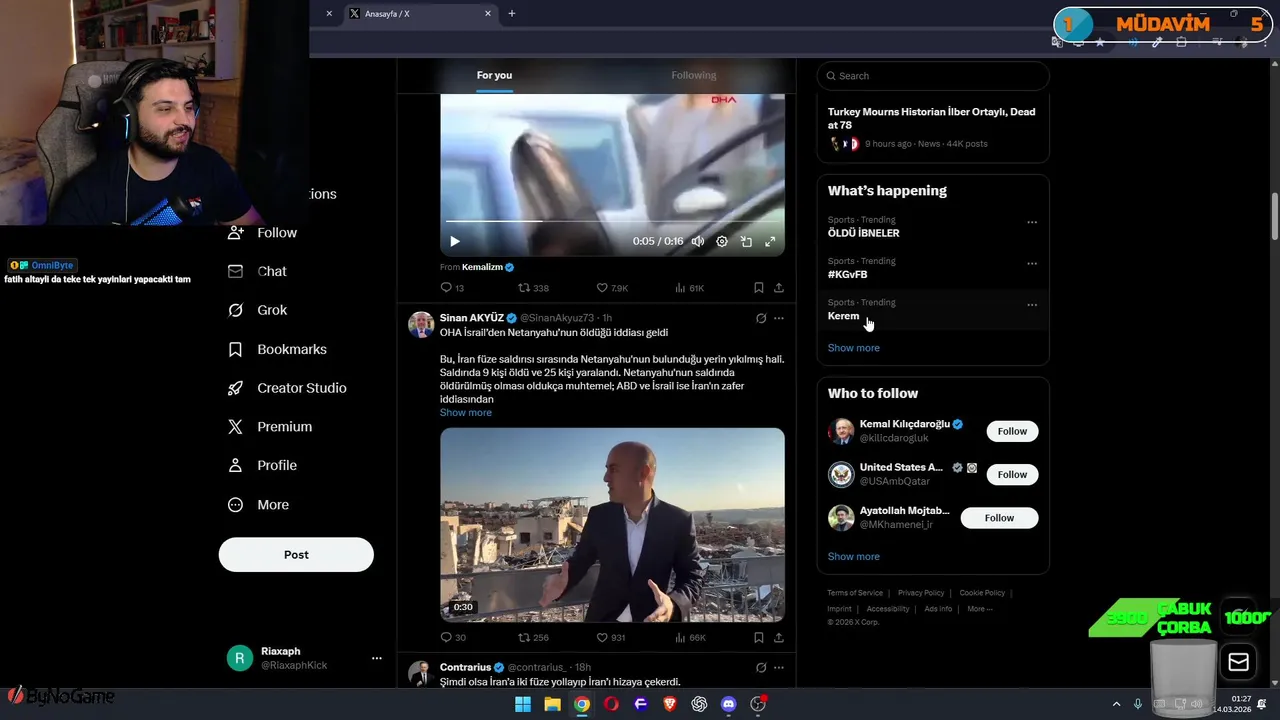Open Sinan AKYÜZ profile avatar
1280x720 pixels.
[421, 325]
